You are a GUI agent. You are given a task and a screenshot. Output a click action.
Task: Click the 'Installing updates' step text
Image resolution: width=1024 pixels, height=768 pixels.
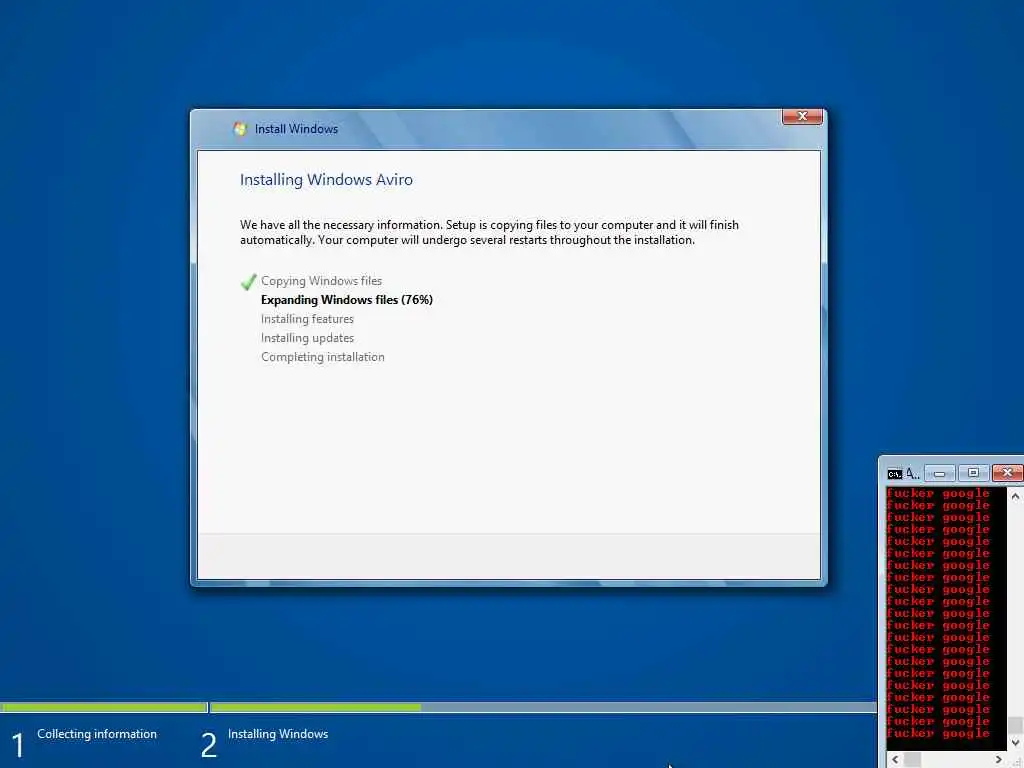point(308,338)
